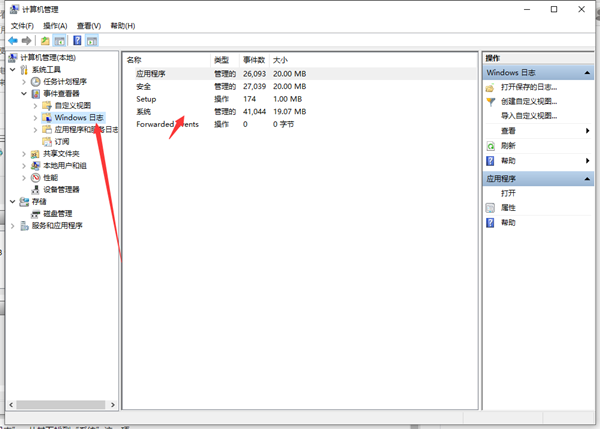Image resolution: width=600 pixels, height=429 pixels.
Task: Click 导入自定义视图 in actions pane
Action: (529, 116)
